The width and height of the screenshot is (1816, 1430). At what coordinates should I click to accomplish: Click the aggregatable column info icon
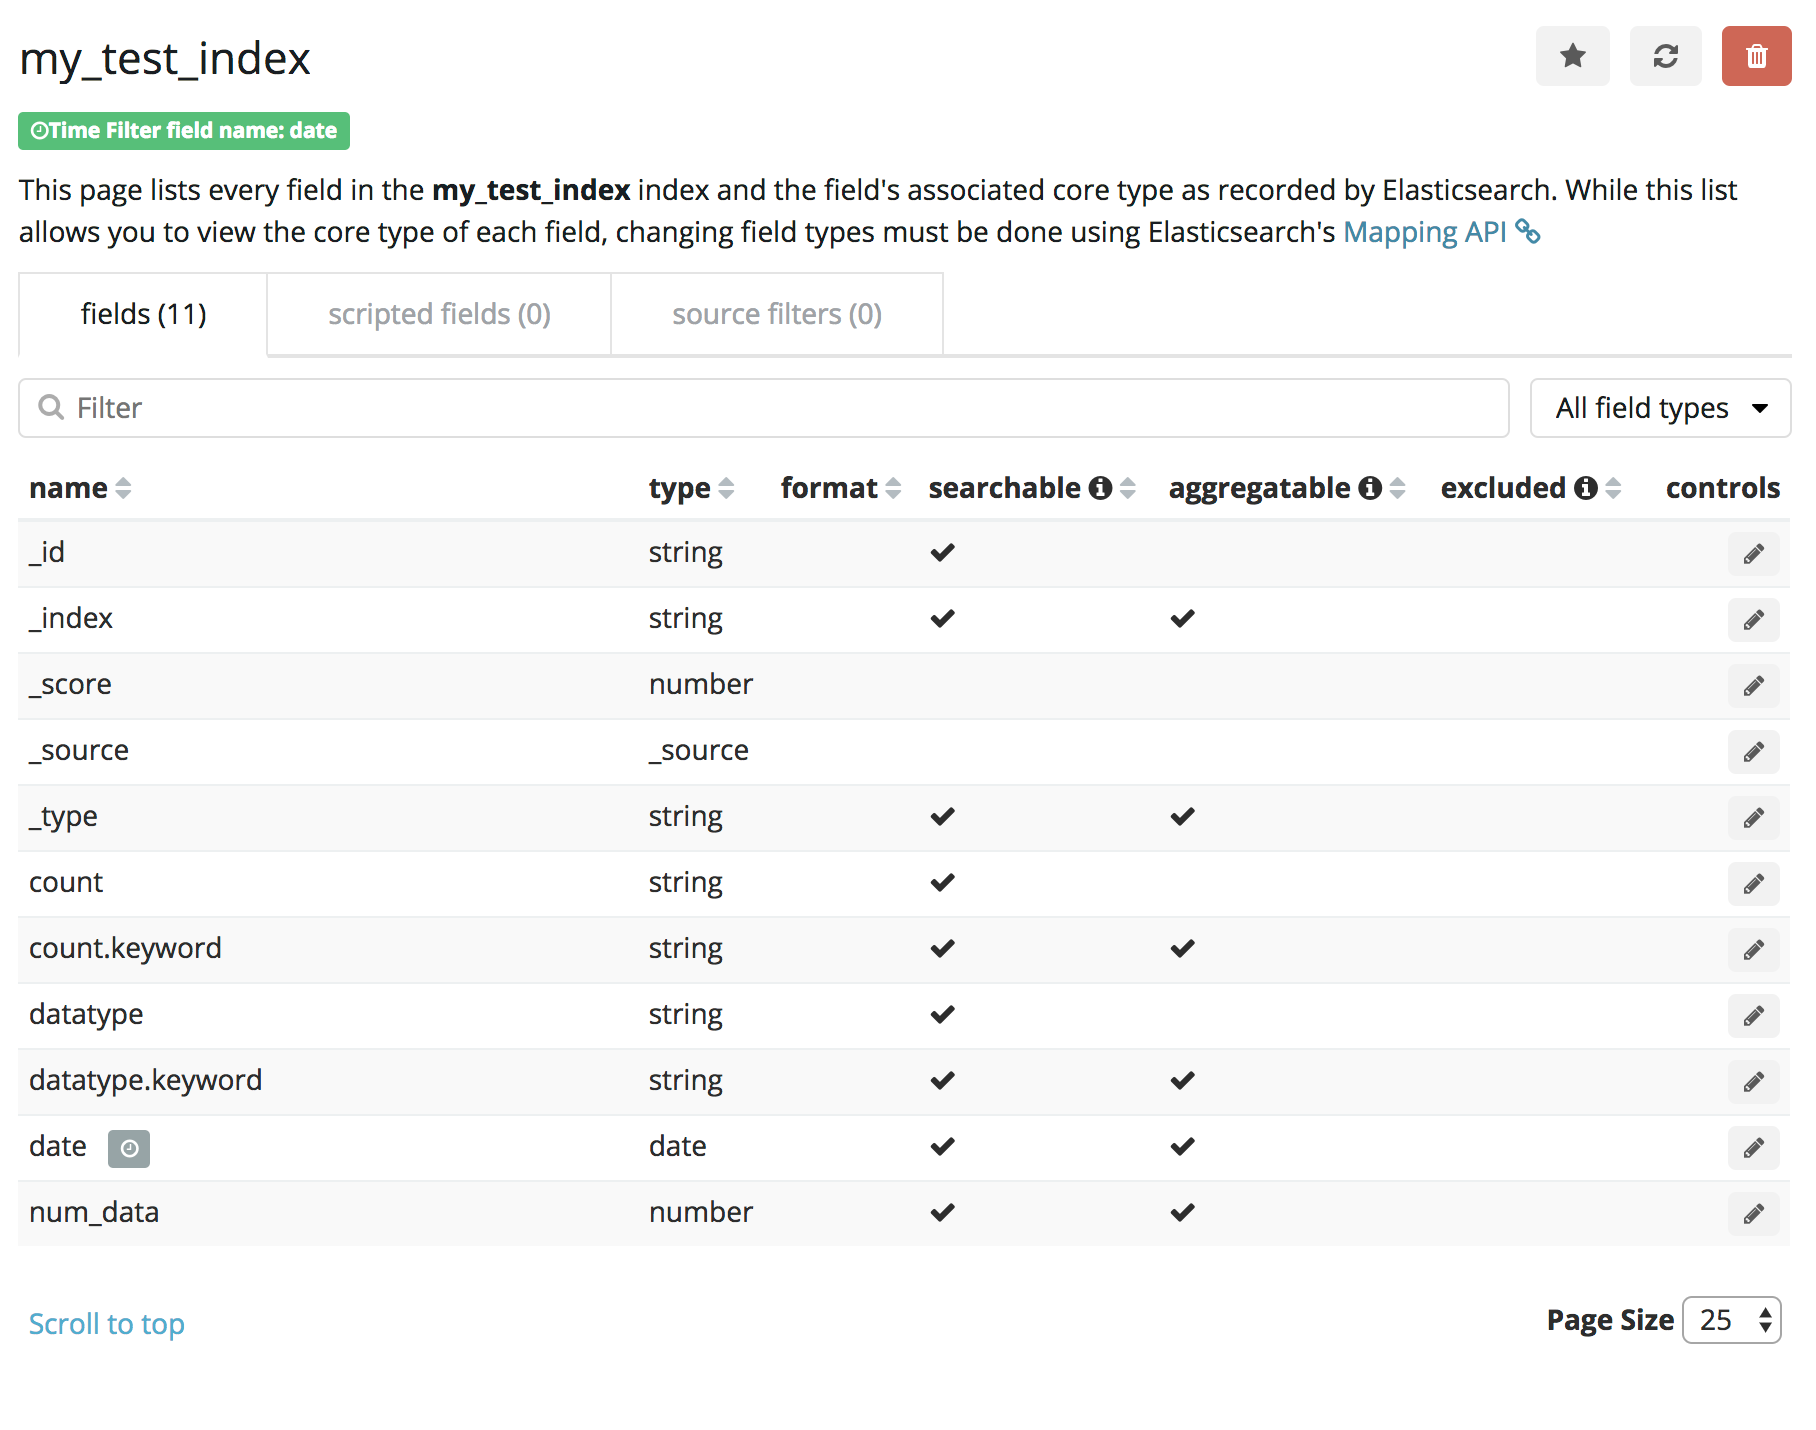[x=1370, y=488]
